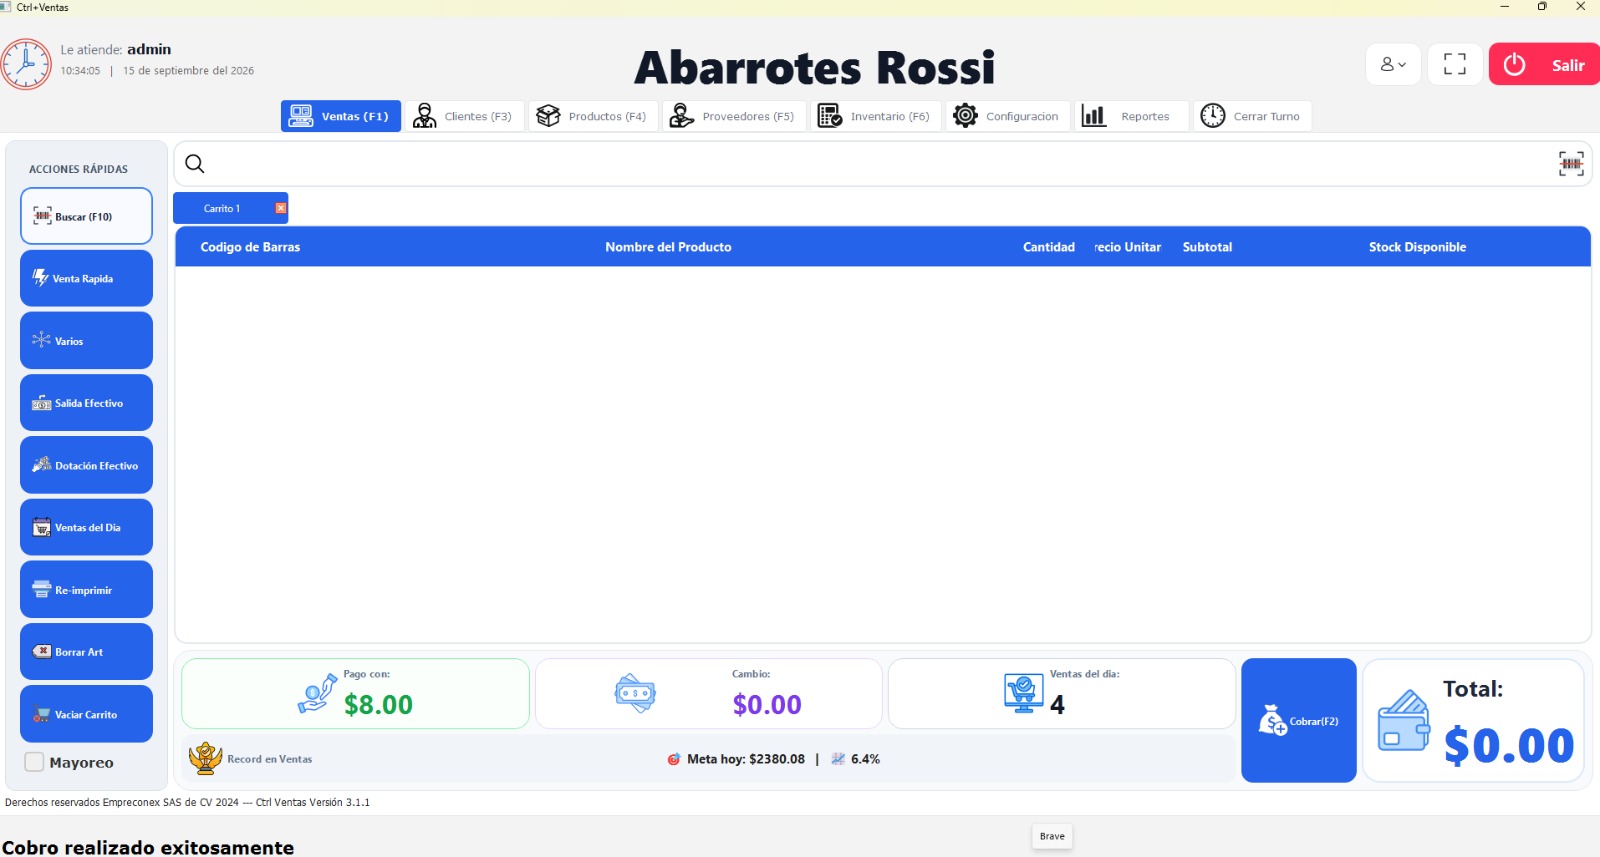The height and width of the screenshot is (857, 1600).
Task: Open the Ventas (F1) tab
Action: click(341, 116)
